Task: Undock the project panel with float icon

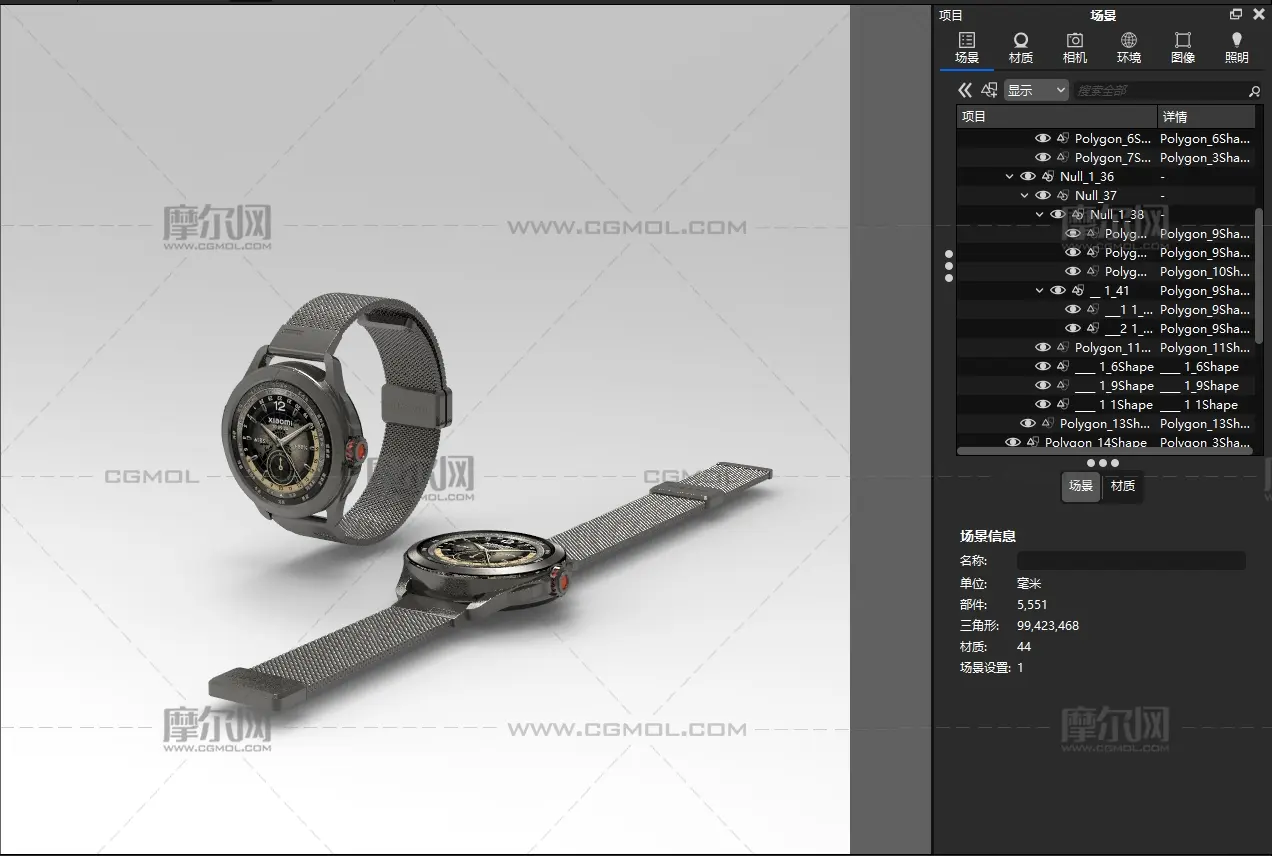Action: (x=1236, y=14)
